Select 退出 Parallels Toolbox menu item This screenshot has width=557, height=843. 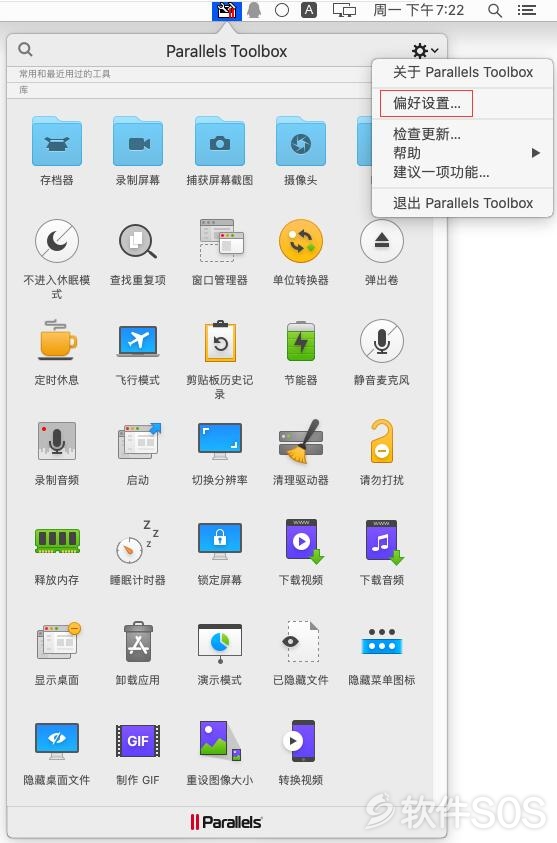point(462,203)
